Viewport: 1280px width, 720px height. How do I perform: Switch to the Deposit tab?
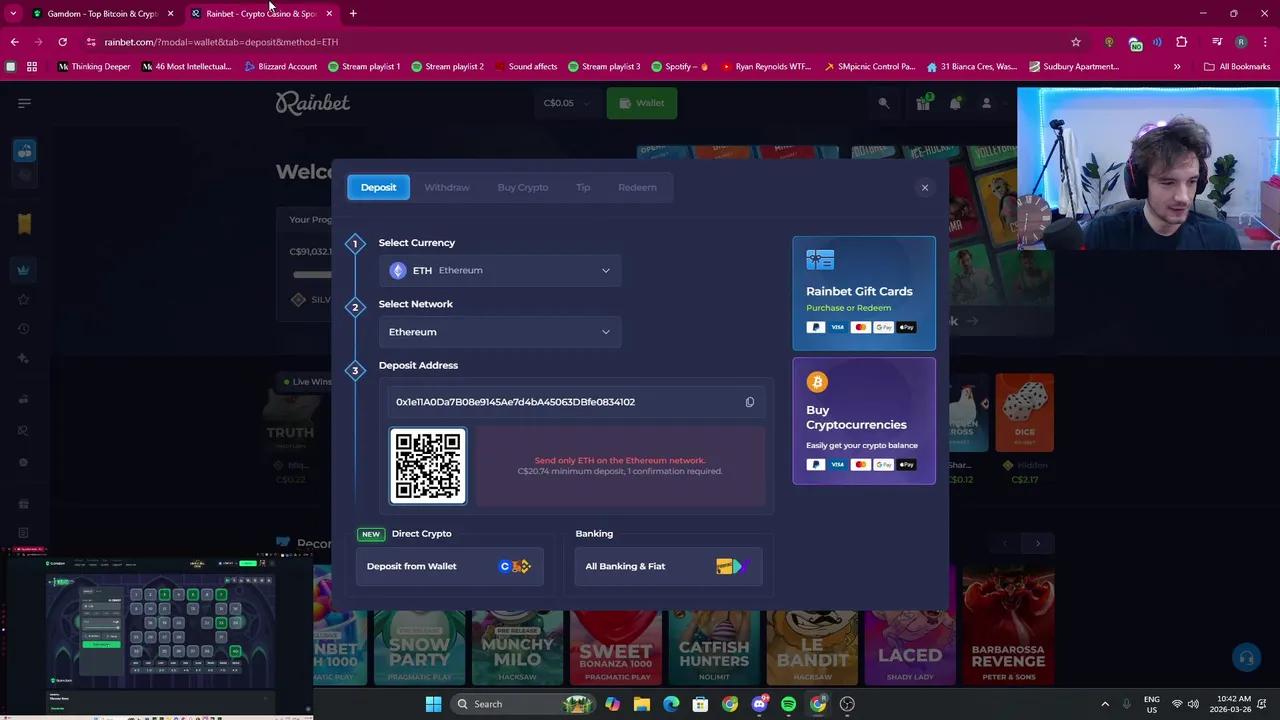(x=378, y=187)
